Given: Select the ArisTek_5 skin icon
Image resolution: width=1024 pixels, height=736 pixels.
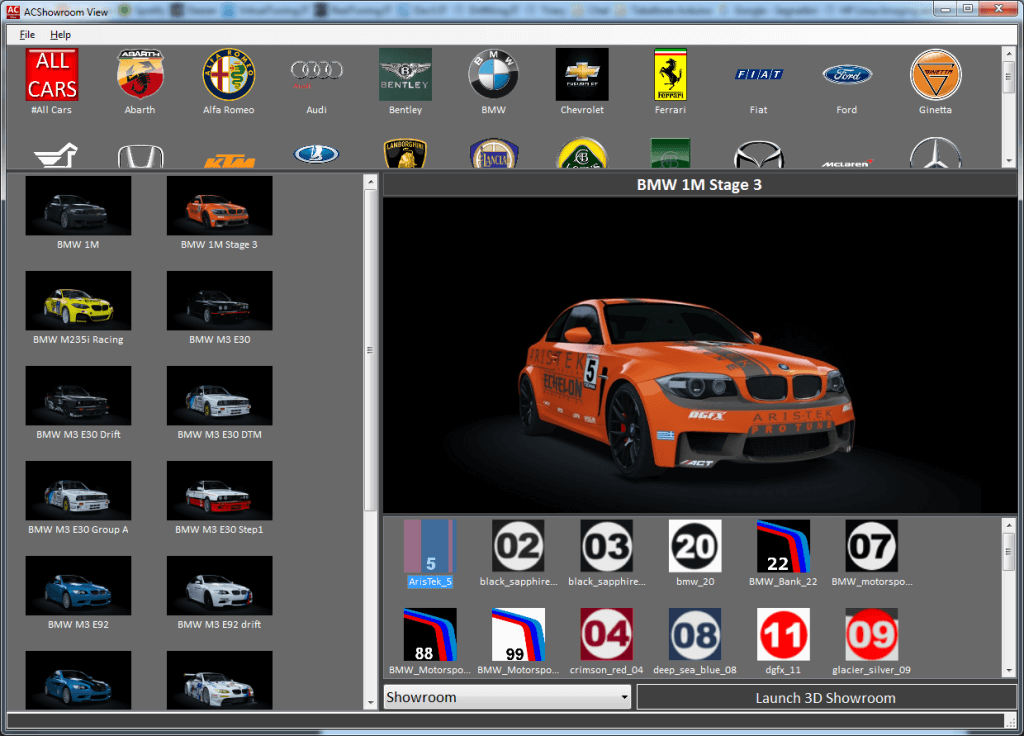Looking at the screenshot, I should tap(430, 546).
